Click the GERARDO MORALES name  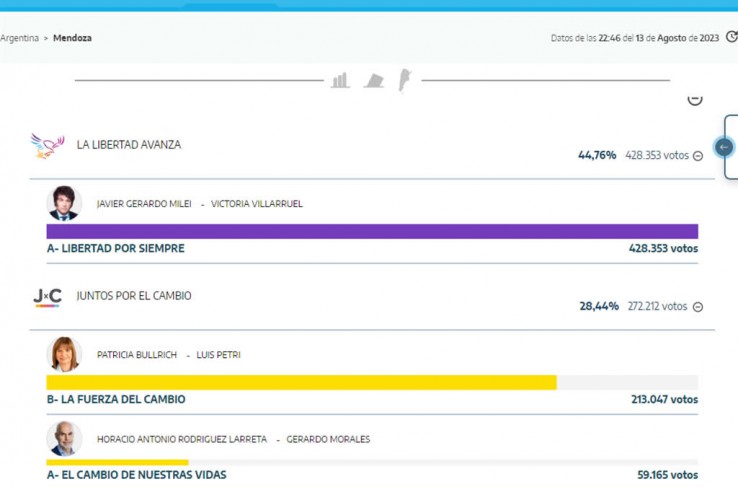(x=328, y=439)
